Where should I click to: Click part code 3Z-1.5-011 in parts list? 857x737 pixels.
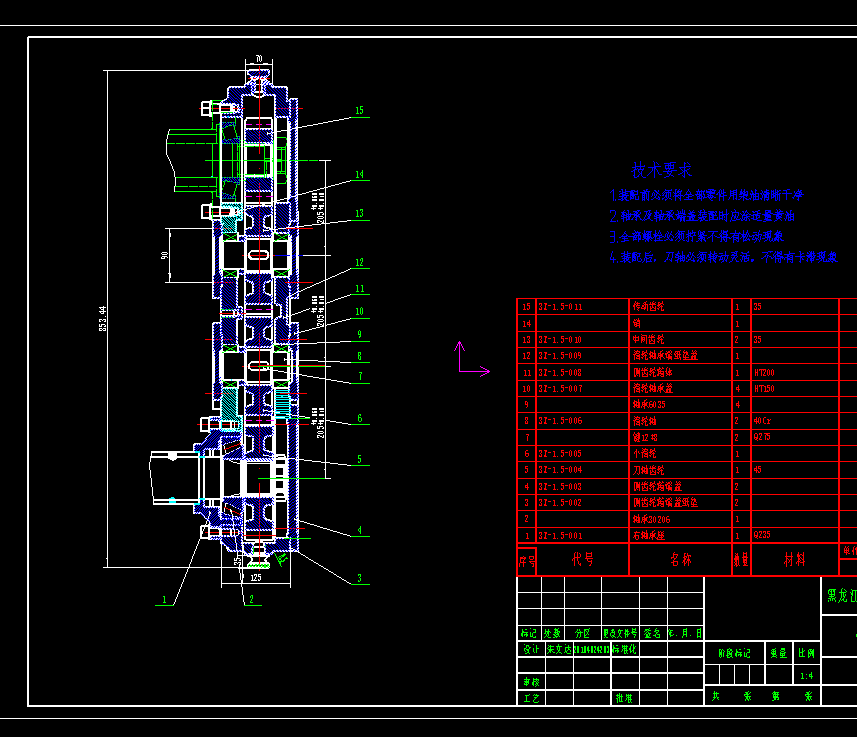tap(560, 307)
